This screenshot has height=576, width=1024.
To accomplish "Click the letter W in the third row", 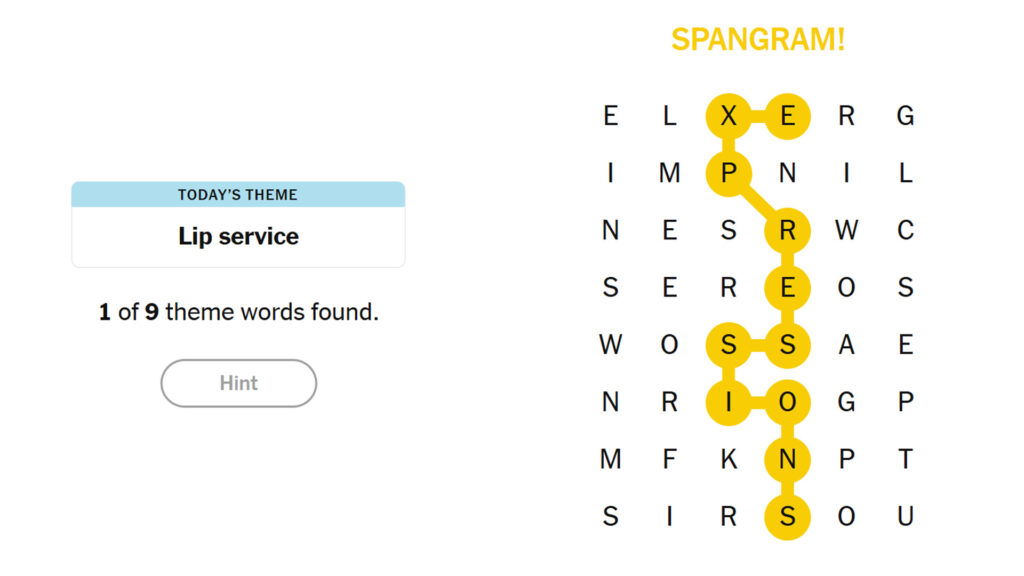I will tap(847, 231).
